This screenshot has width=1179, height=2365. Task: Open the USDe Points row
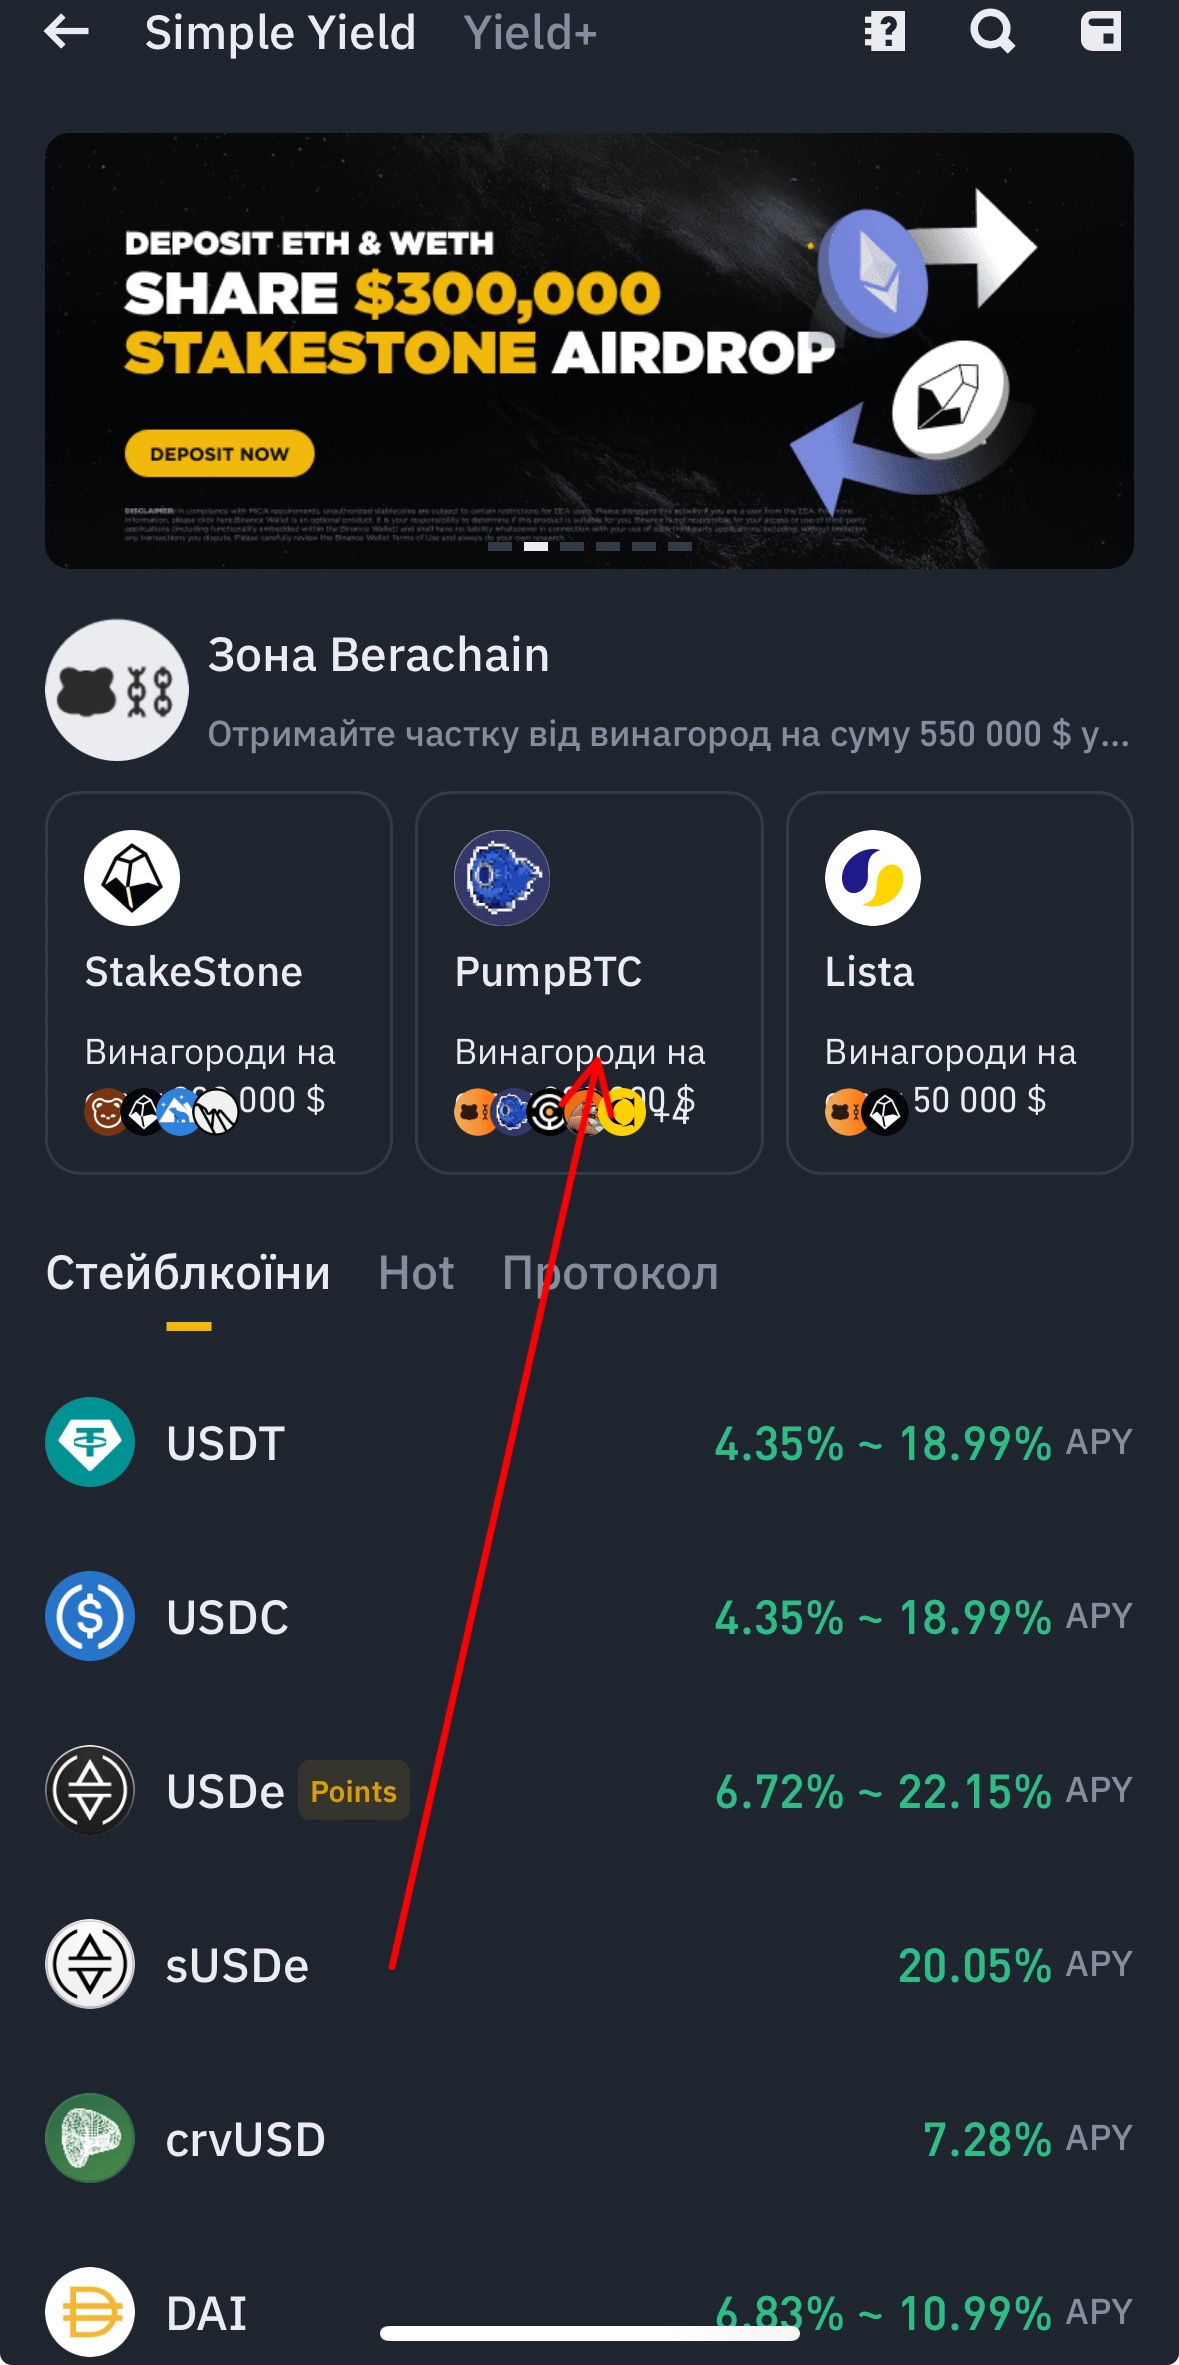click(590, 1790)
